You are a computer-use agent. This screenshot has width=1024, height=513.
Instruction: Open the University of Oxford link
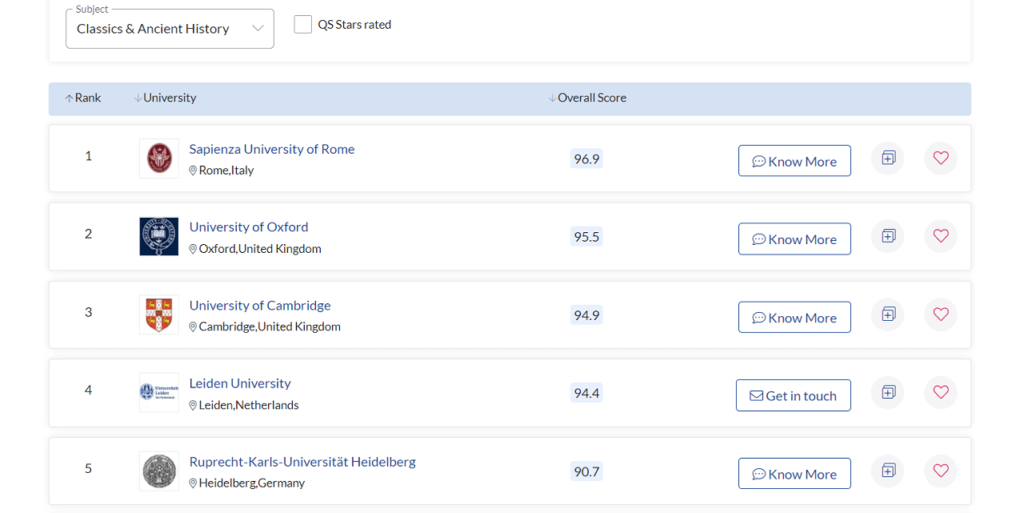pyautogui.click(x=249, y=227)
